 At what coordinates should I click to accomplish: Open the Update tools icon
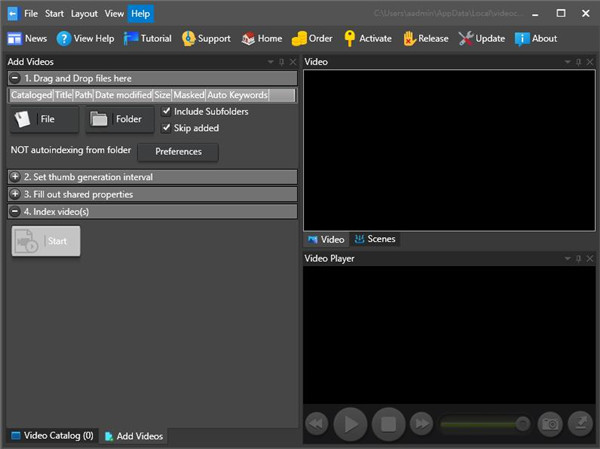(467, 39)
